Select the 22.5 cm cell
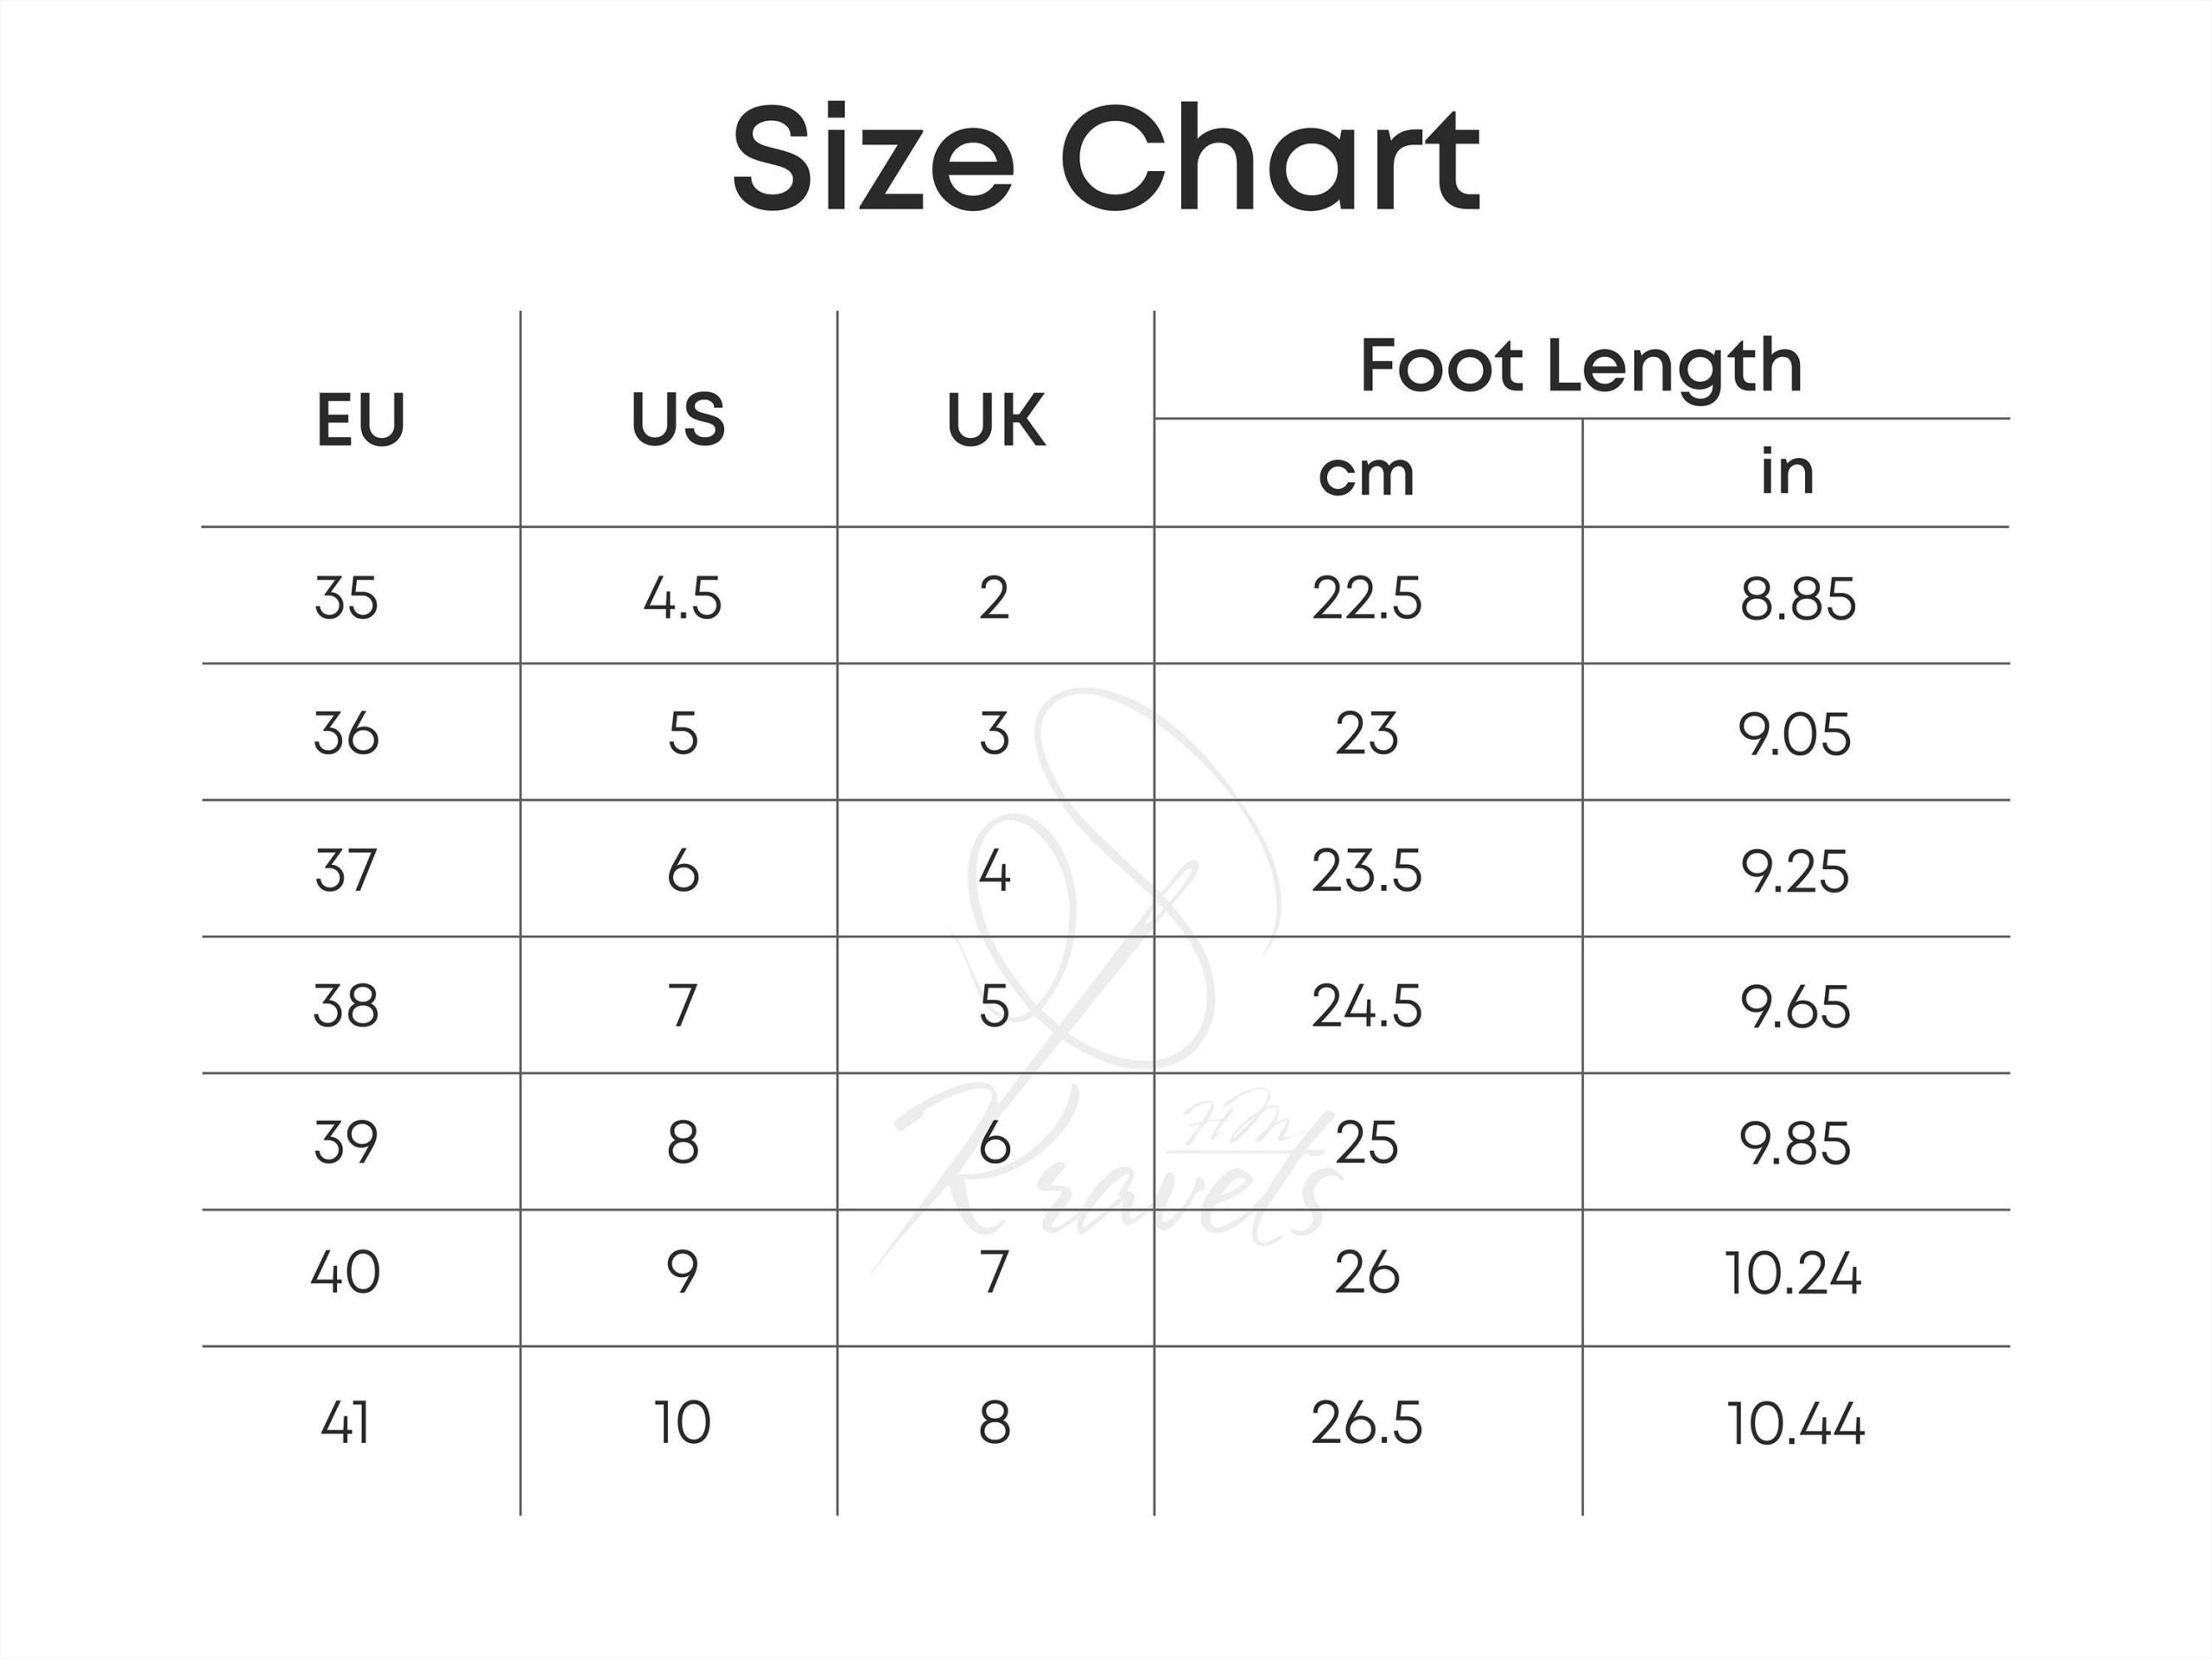Screen dimensions: 2212x1659 tap(1366, 598)
